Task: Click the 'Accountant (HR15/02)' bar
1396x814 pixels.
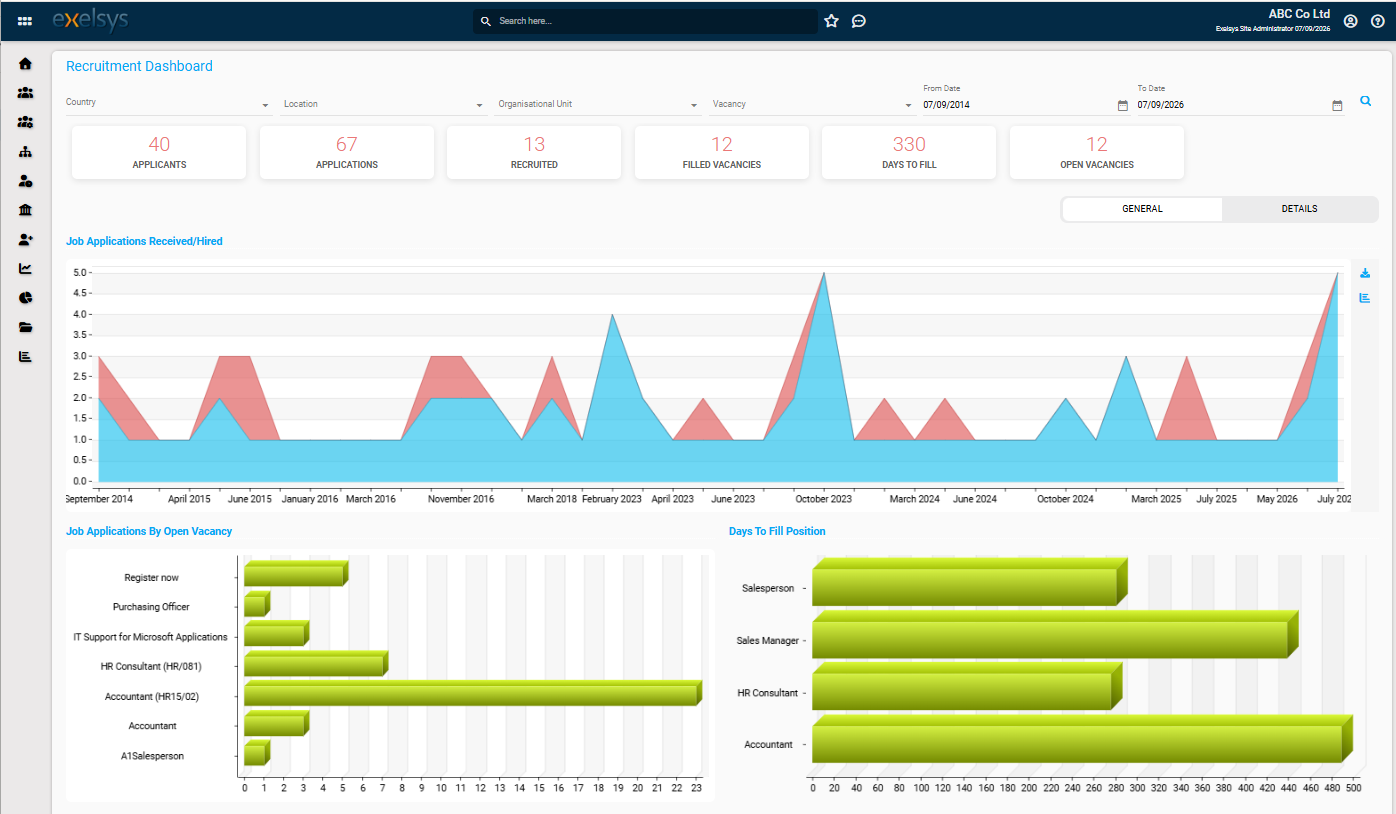Action: (x=472, y=694)
